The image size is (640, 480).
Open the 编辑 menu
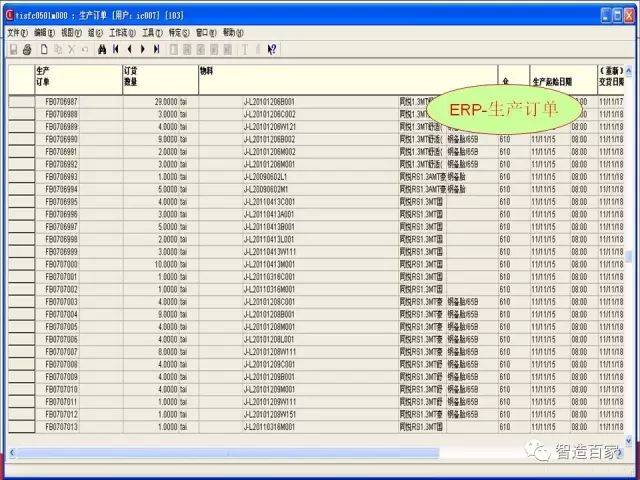[x=44, y=33]
